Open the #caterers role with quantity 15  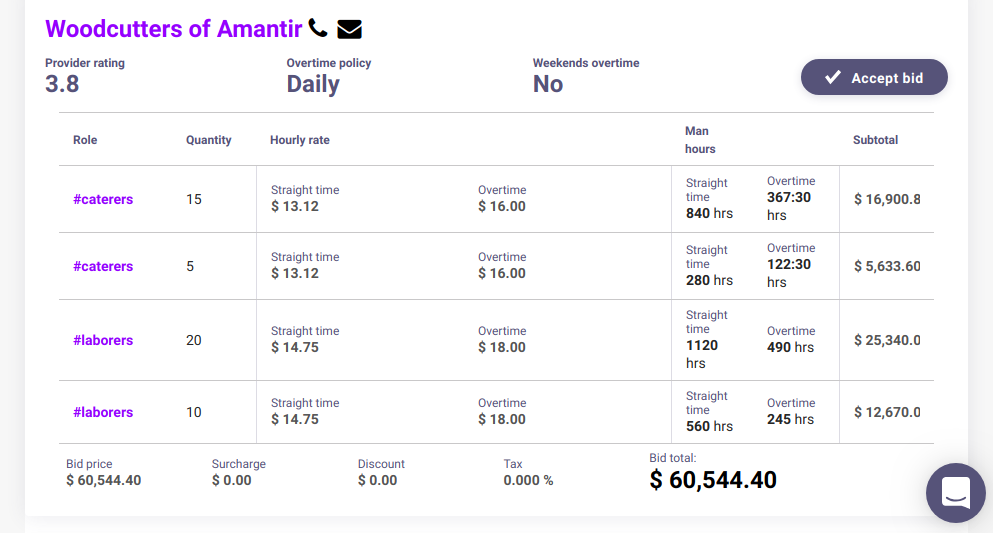103,199
